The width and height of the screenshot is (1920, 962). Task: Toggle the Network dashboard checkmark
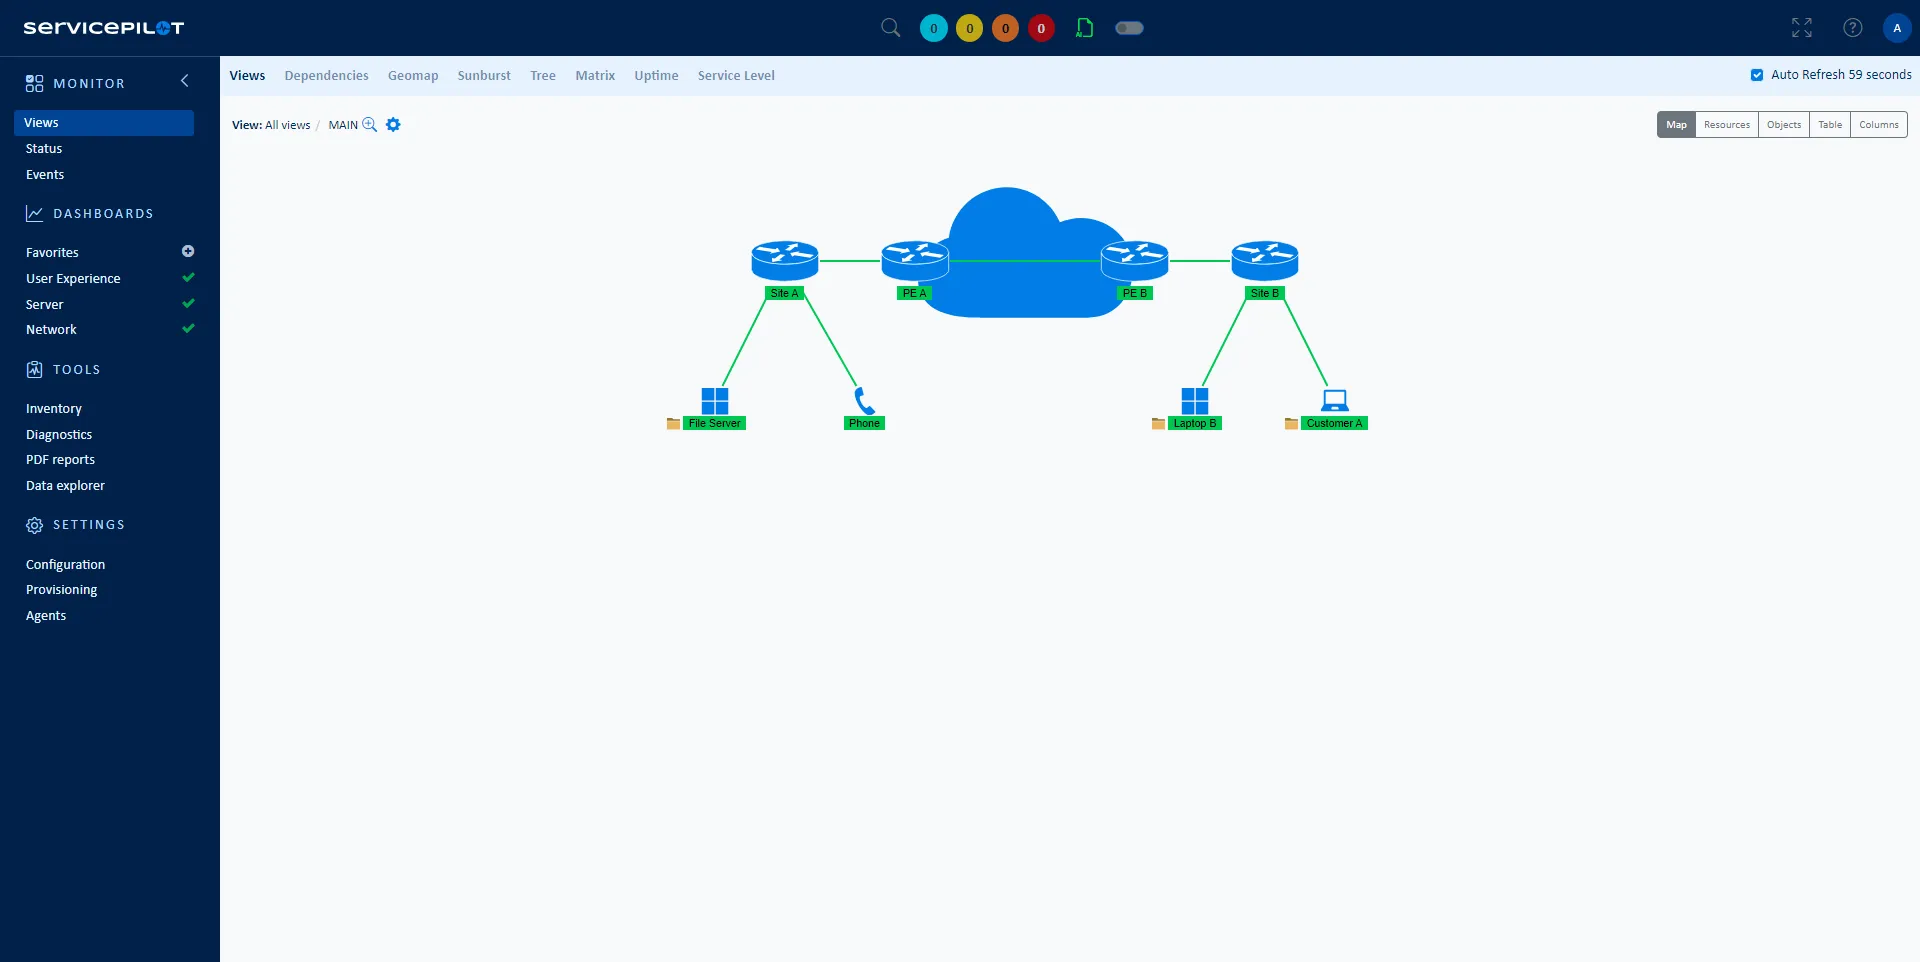(x=188, y=328)
